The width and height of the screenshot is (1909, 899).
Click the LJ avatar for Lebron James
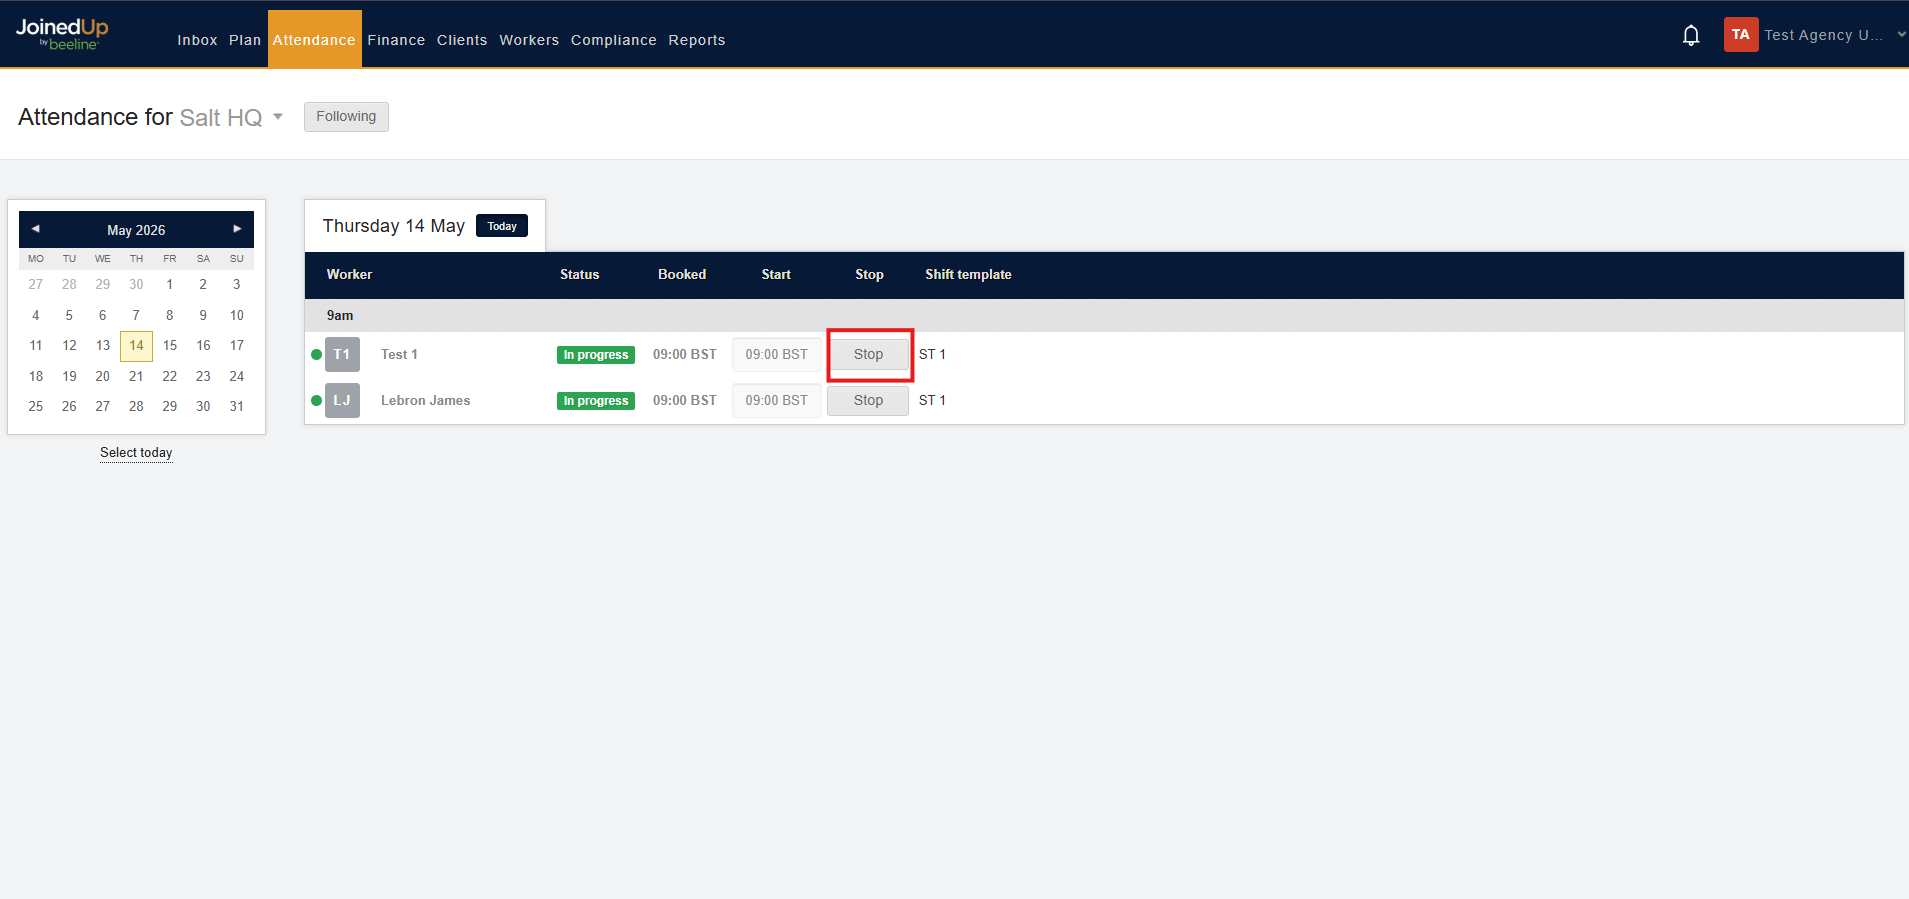pyautogui.click(x=342, y=400)
